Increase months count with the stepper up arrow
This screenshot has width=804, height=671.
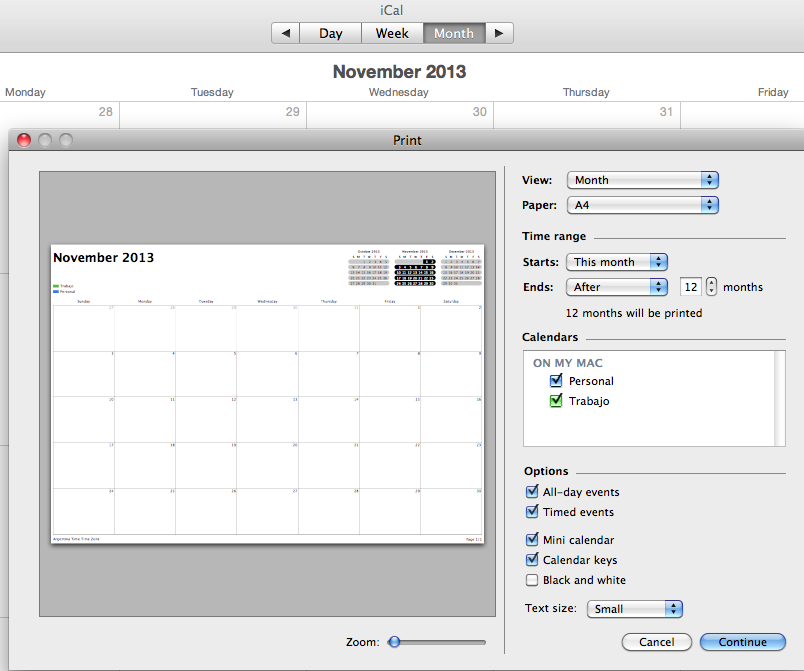click(710, 282)
